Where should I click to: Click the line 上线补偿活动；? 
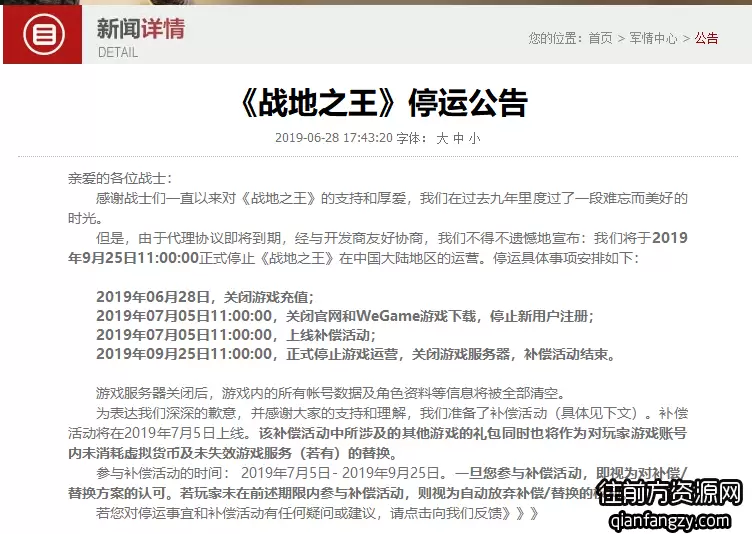coord(236,335)
